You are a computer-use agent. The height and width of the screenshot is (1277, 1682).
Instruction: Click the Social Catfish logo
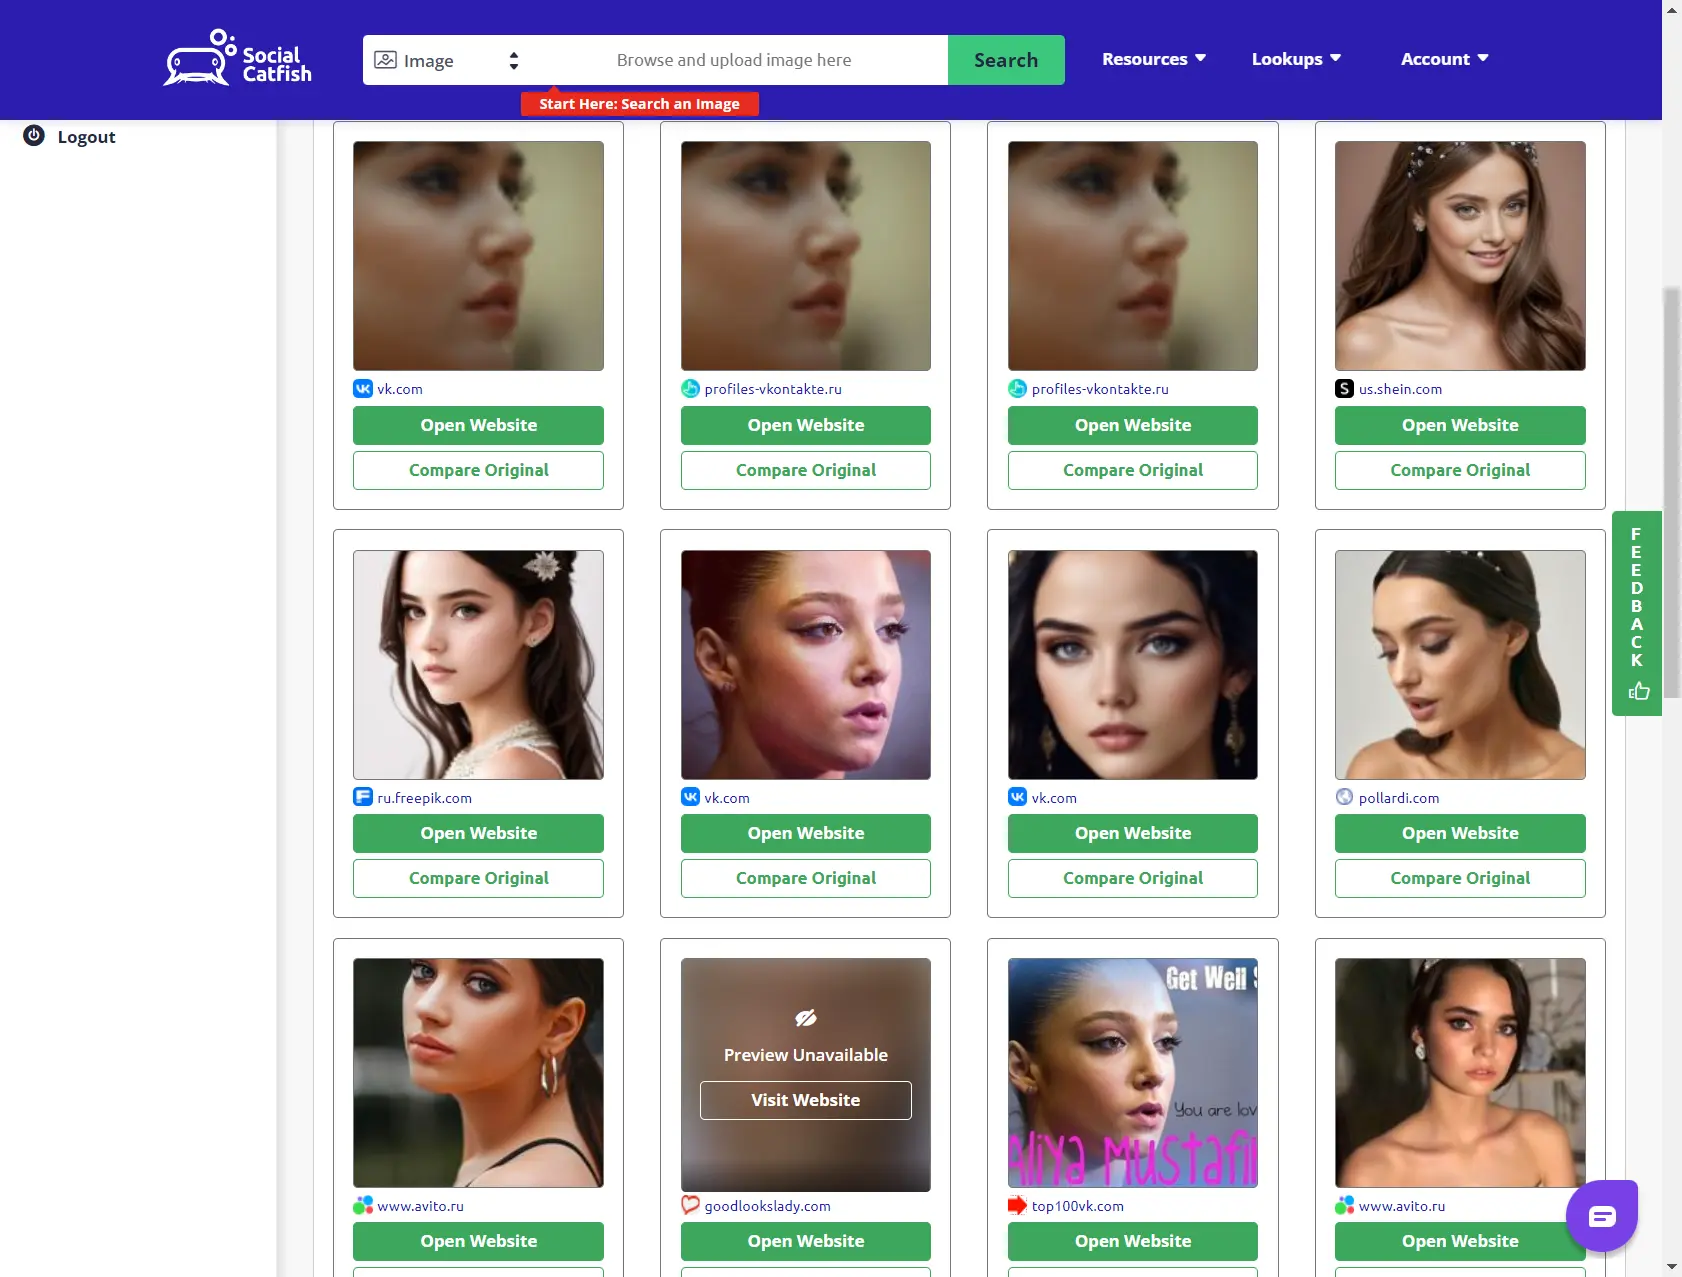(x=238, y=59)
